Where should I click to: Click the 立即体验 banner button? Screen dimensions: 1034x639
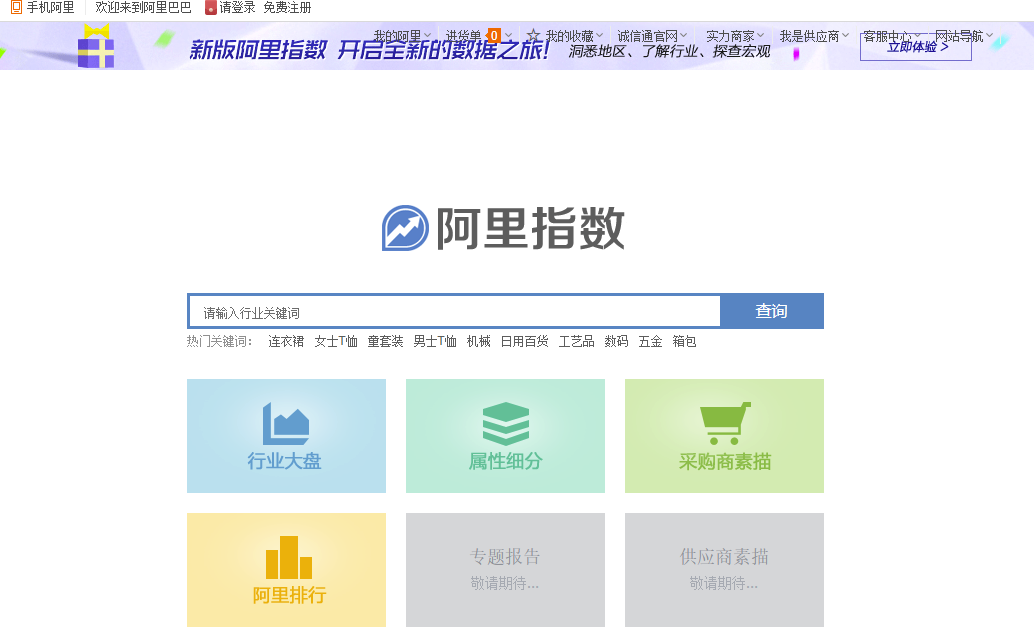coord(916,46)
